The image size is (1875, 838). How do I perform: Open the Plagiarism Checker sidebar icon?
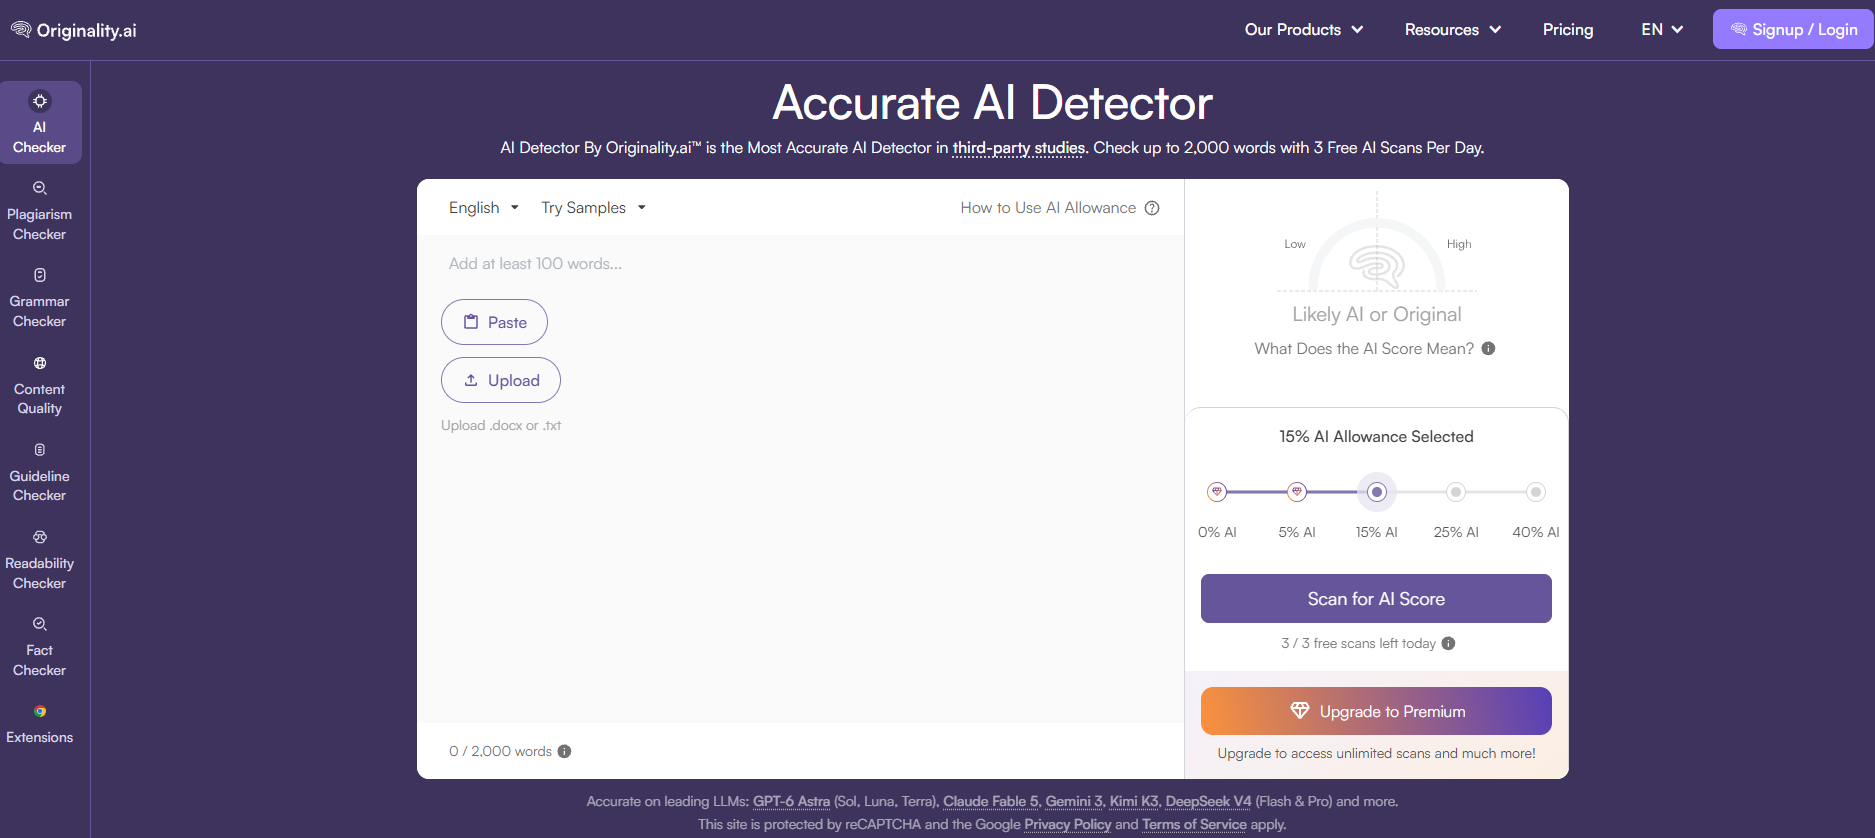(x=40, y=188)
